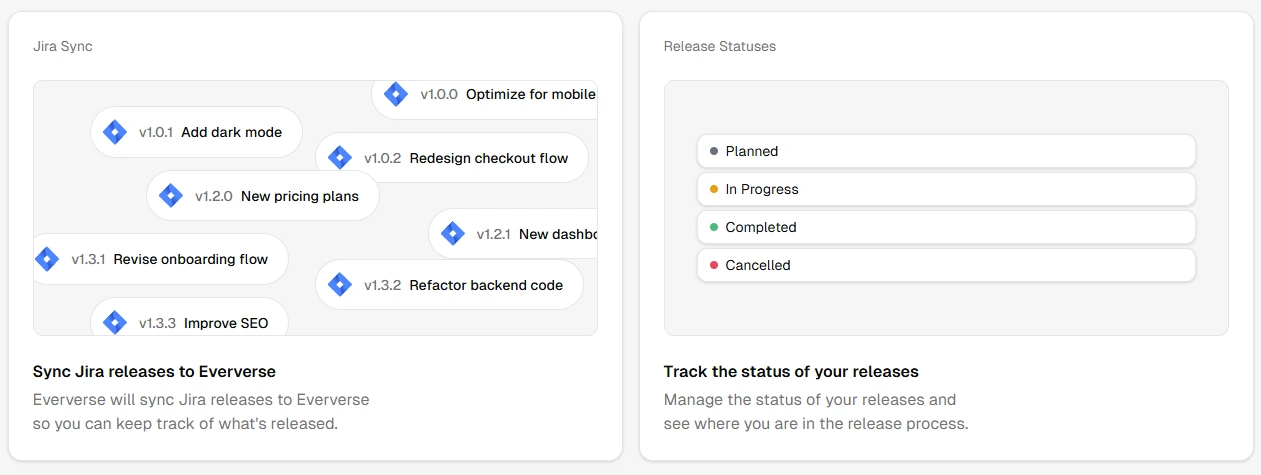Click the gray dot next to Planned
This screenshot has width=1261, height=475.
(714, 151)
